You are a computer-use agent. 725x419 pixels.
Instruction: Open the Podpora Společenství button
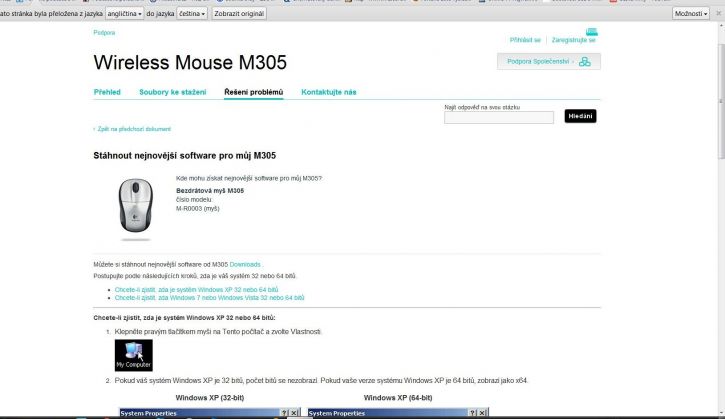tap(549, 62)
